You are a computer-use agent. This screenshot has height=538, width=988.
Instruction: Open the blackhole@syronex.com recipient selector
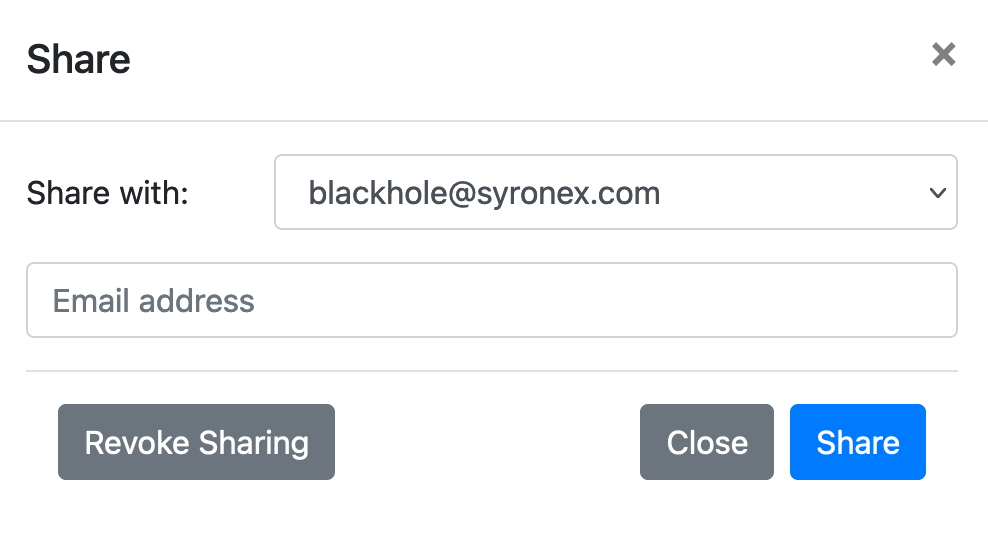coord(616,192)
